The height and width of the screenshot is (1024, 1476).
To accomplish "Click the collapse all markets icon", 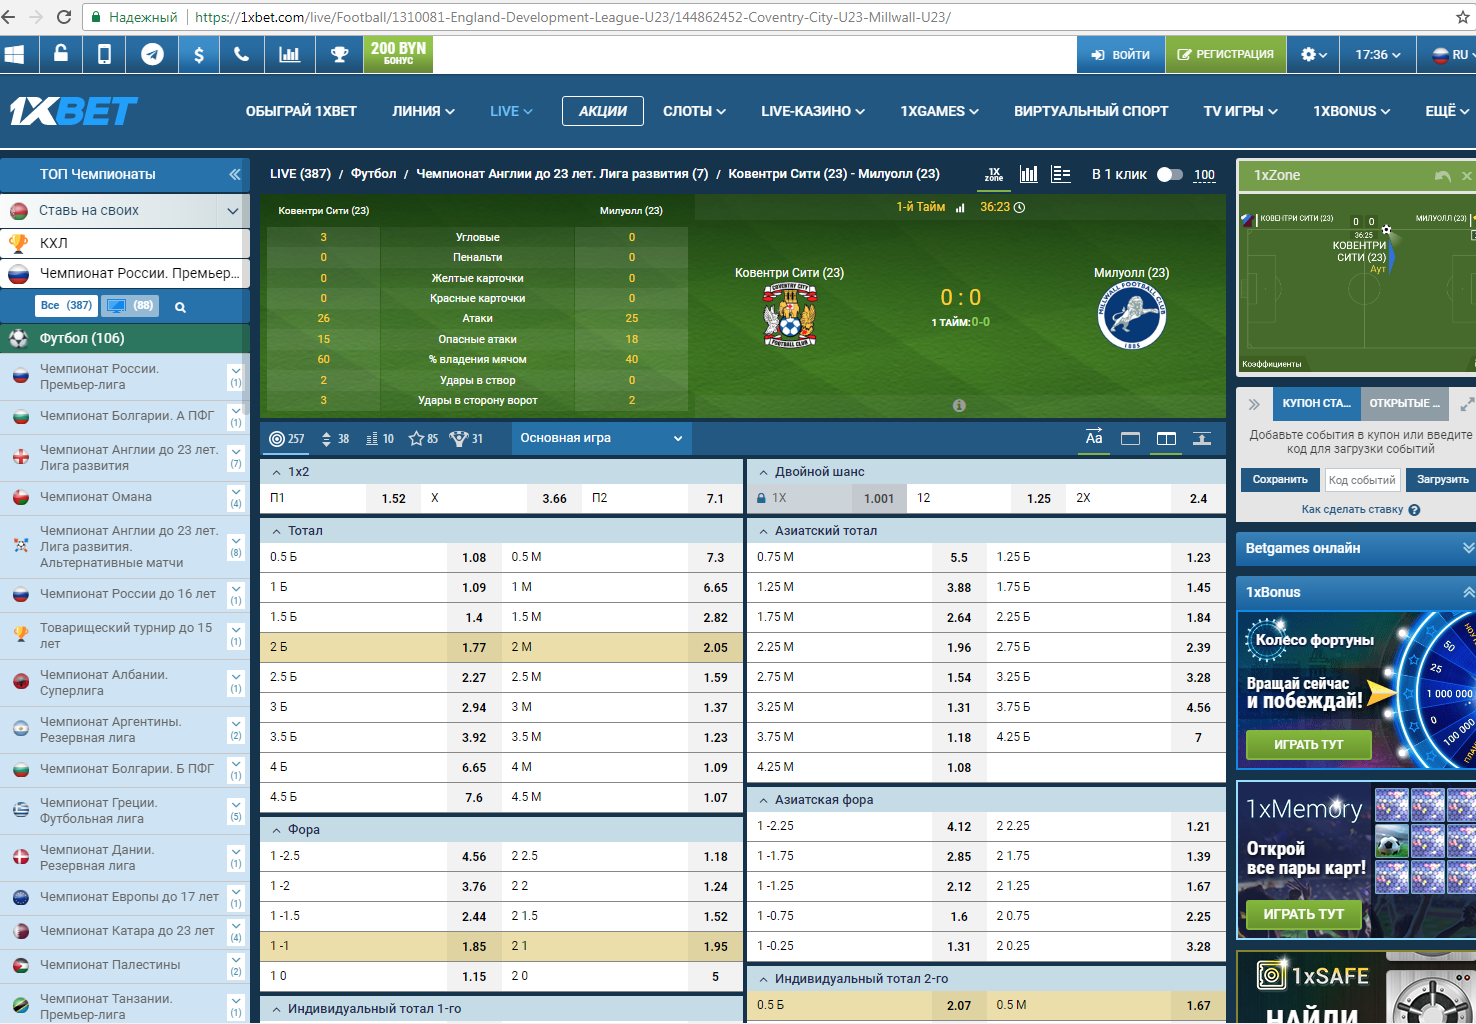I will coord(1202,438).
